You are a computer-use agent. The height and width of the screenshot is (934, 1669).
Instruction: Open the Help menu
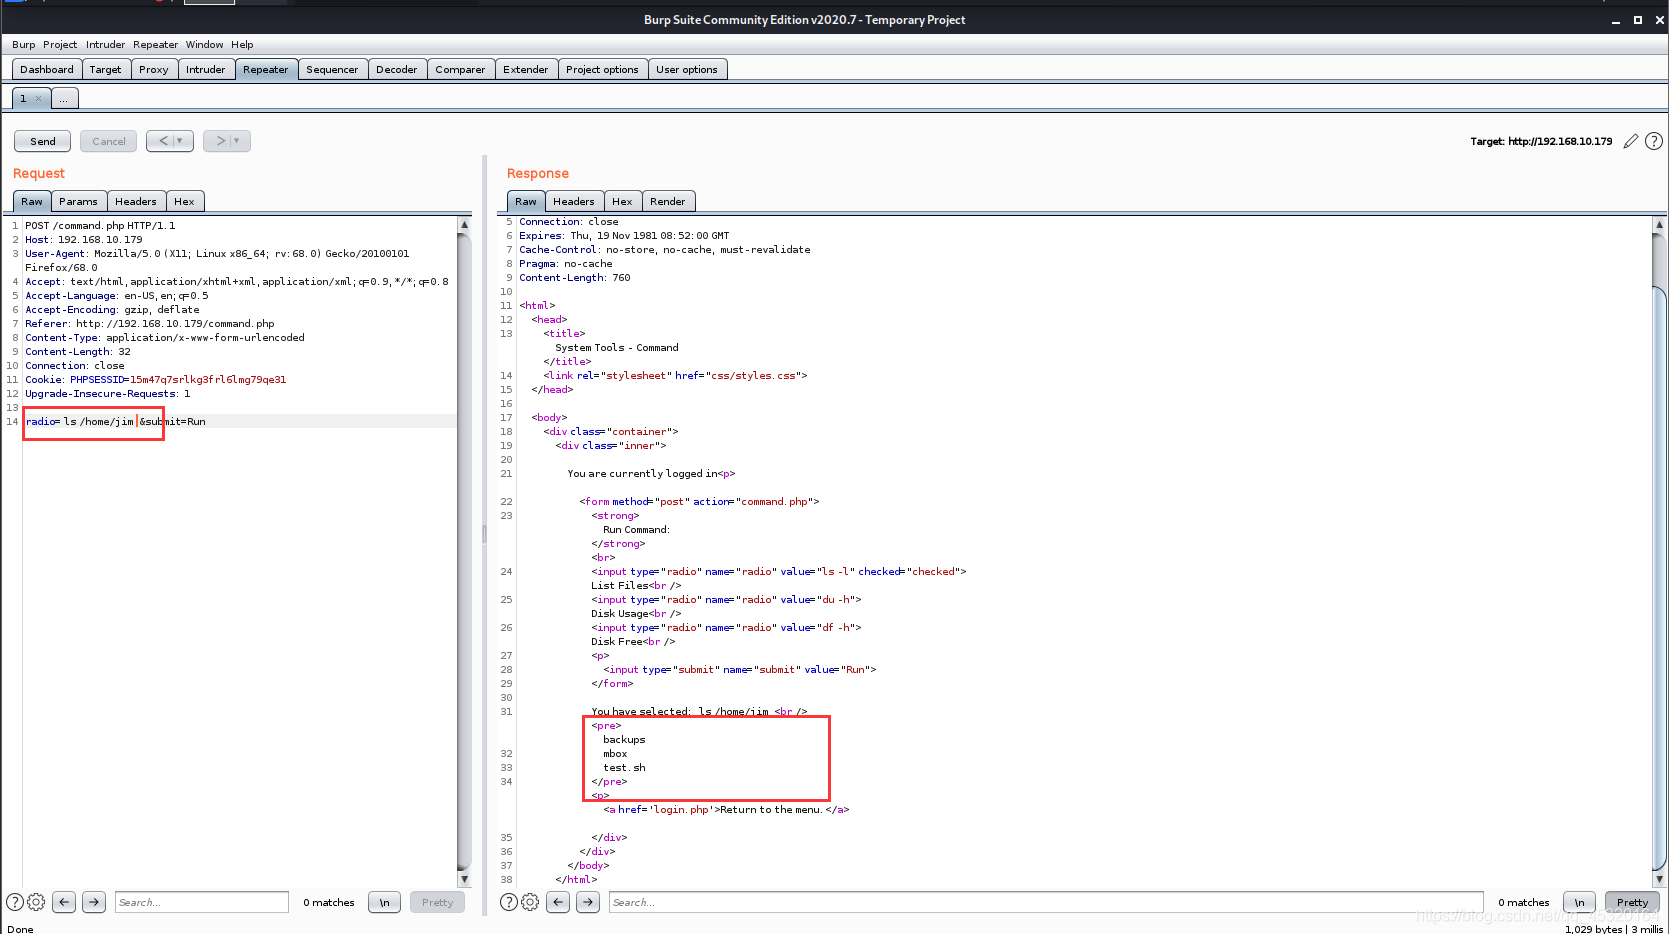(x=242, y=45)
